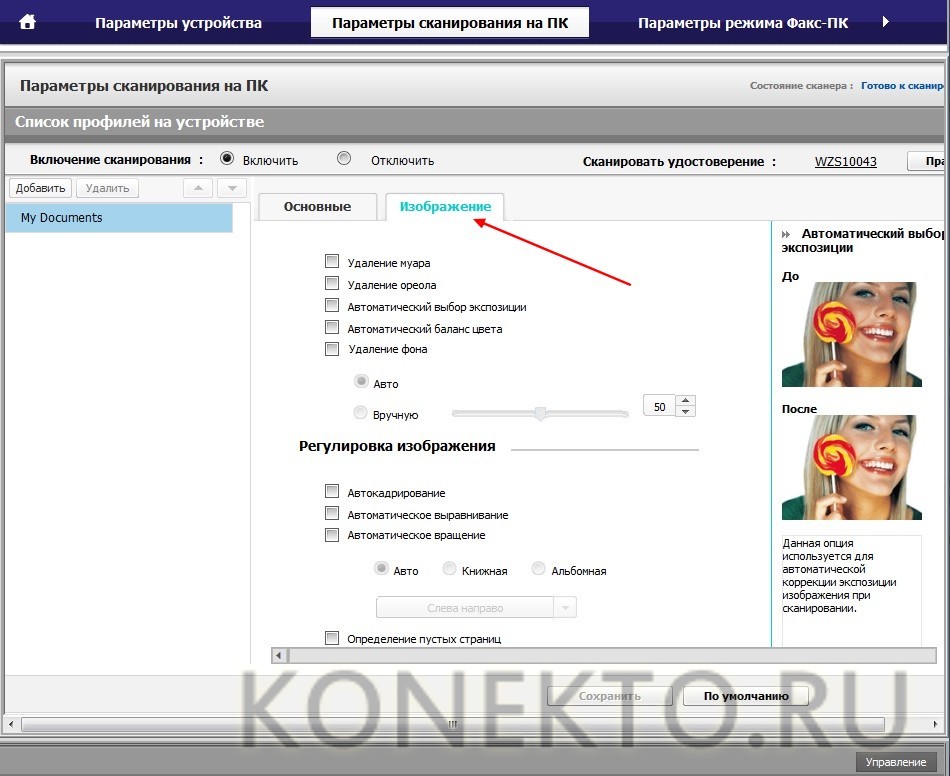Click the Home icon in top bar

coord(28,22)
